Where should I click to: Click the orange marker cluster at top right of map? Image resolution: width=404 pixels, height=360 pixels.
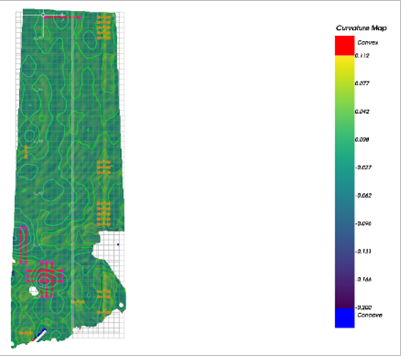click(104, 27)
